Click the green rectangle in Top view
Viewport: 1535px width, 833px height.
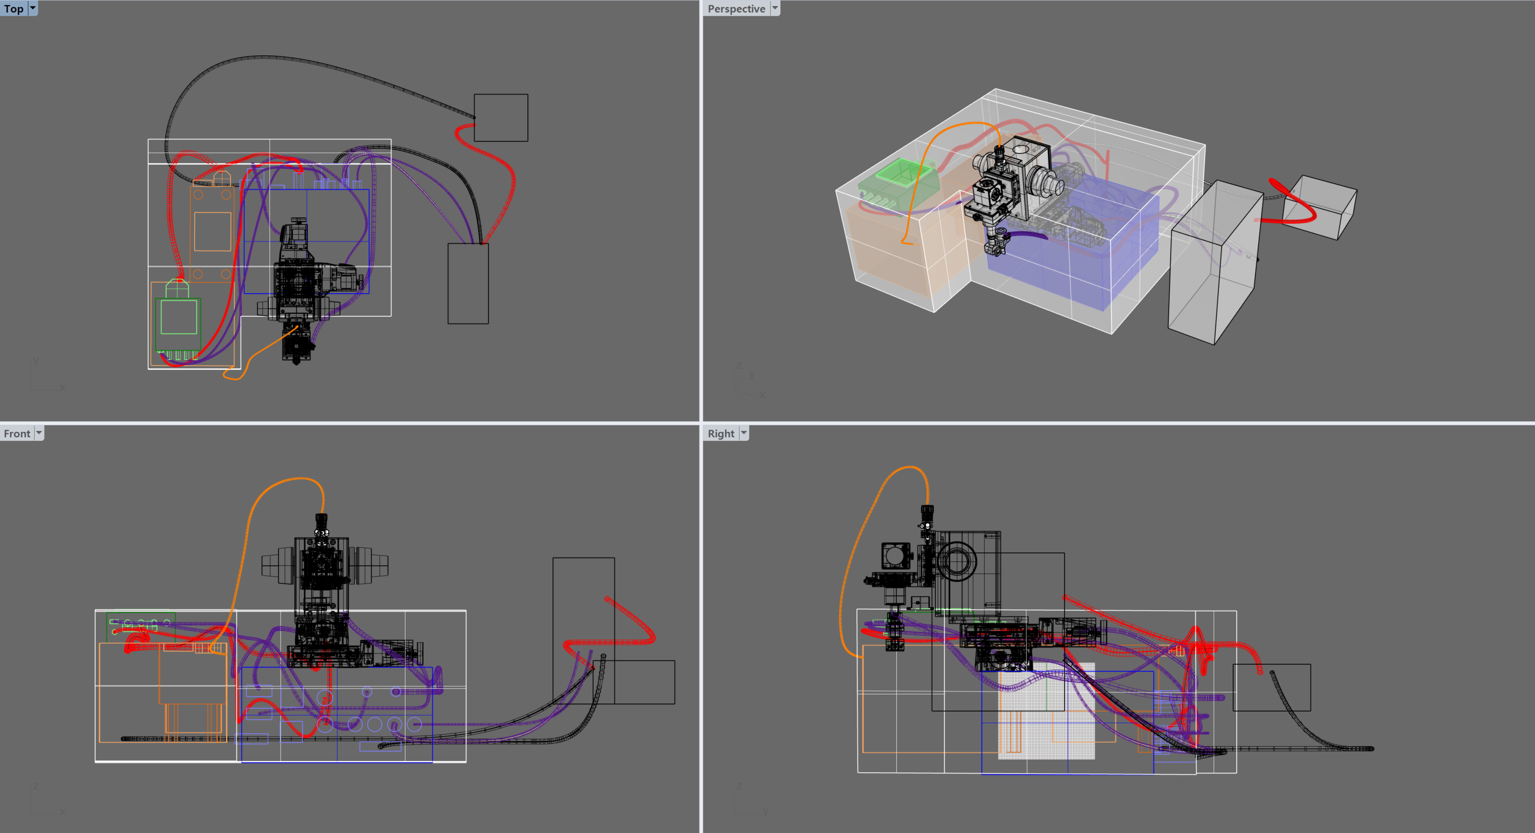(179, 317)
